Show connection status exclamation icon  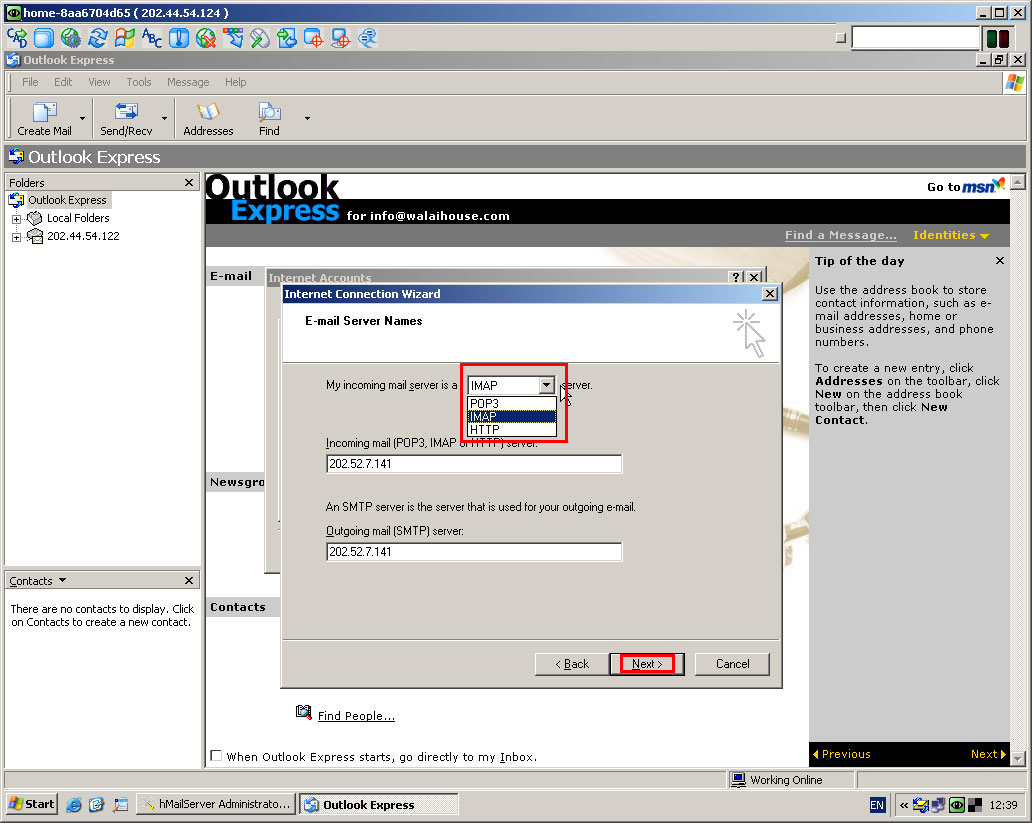[x=179, y=38]
